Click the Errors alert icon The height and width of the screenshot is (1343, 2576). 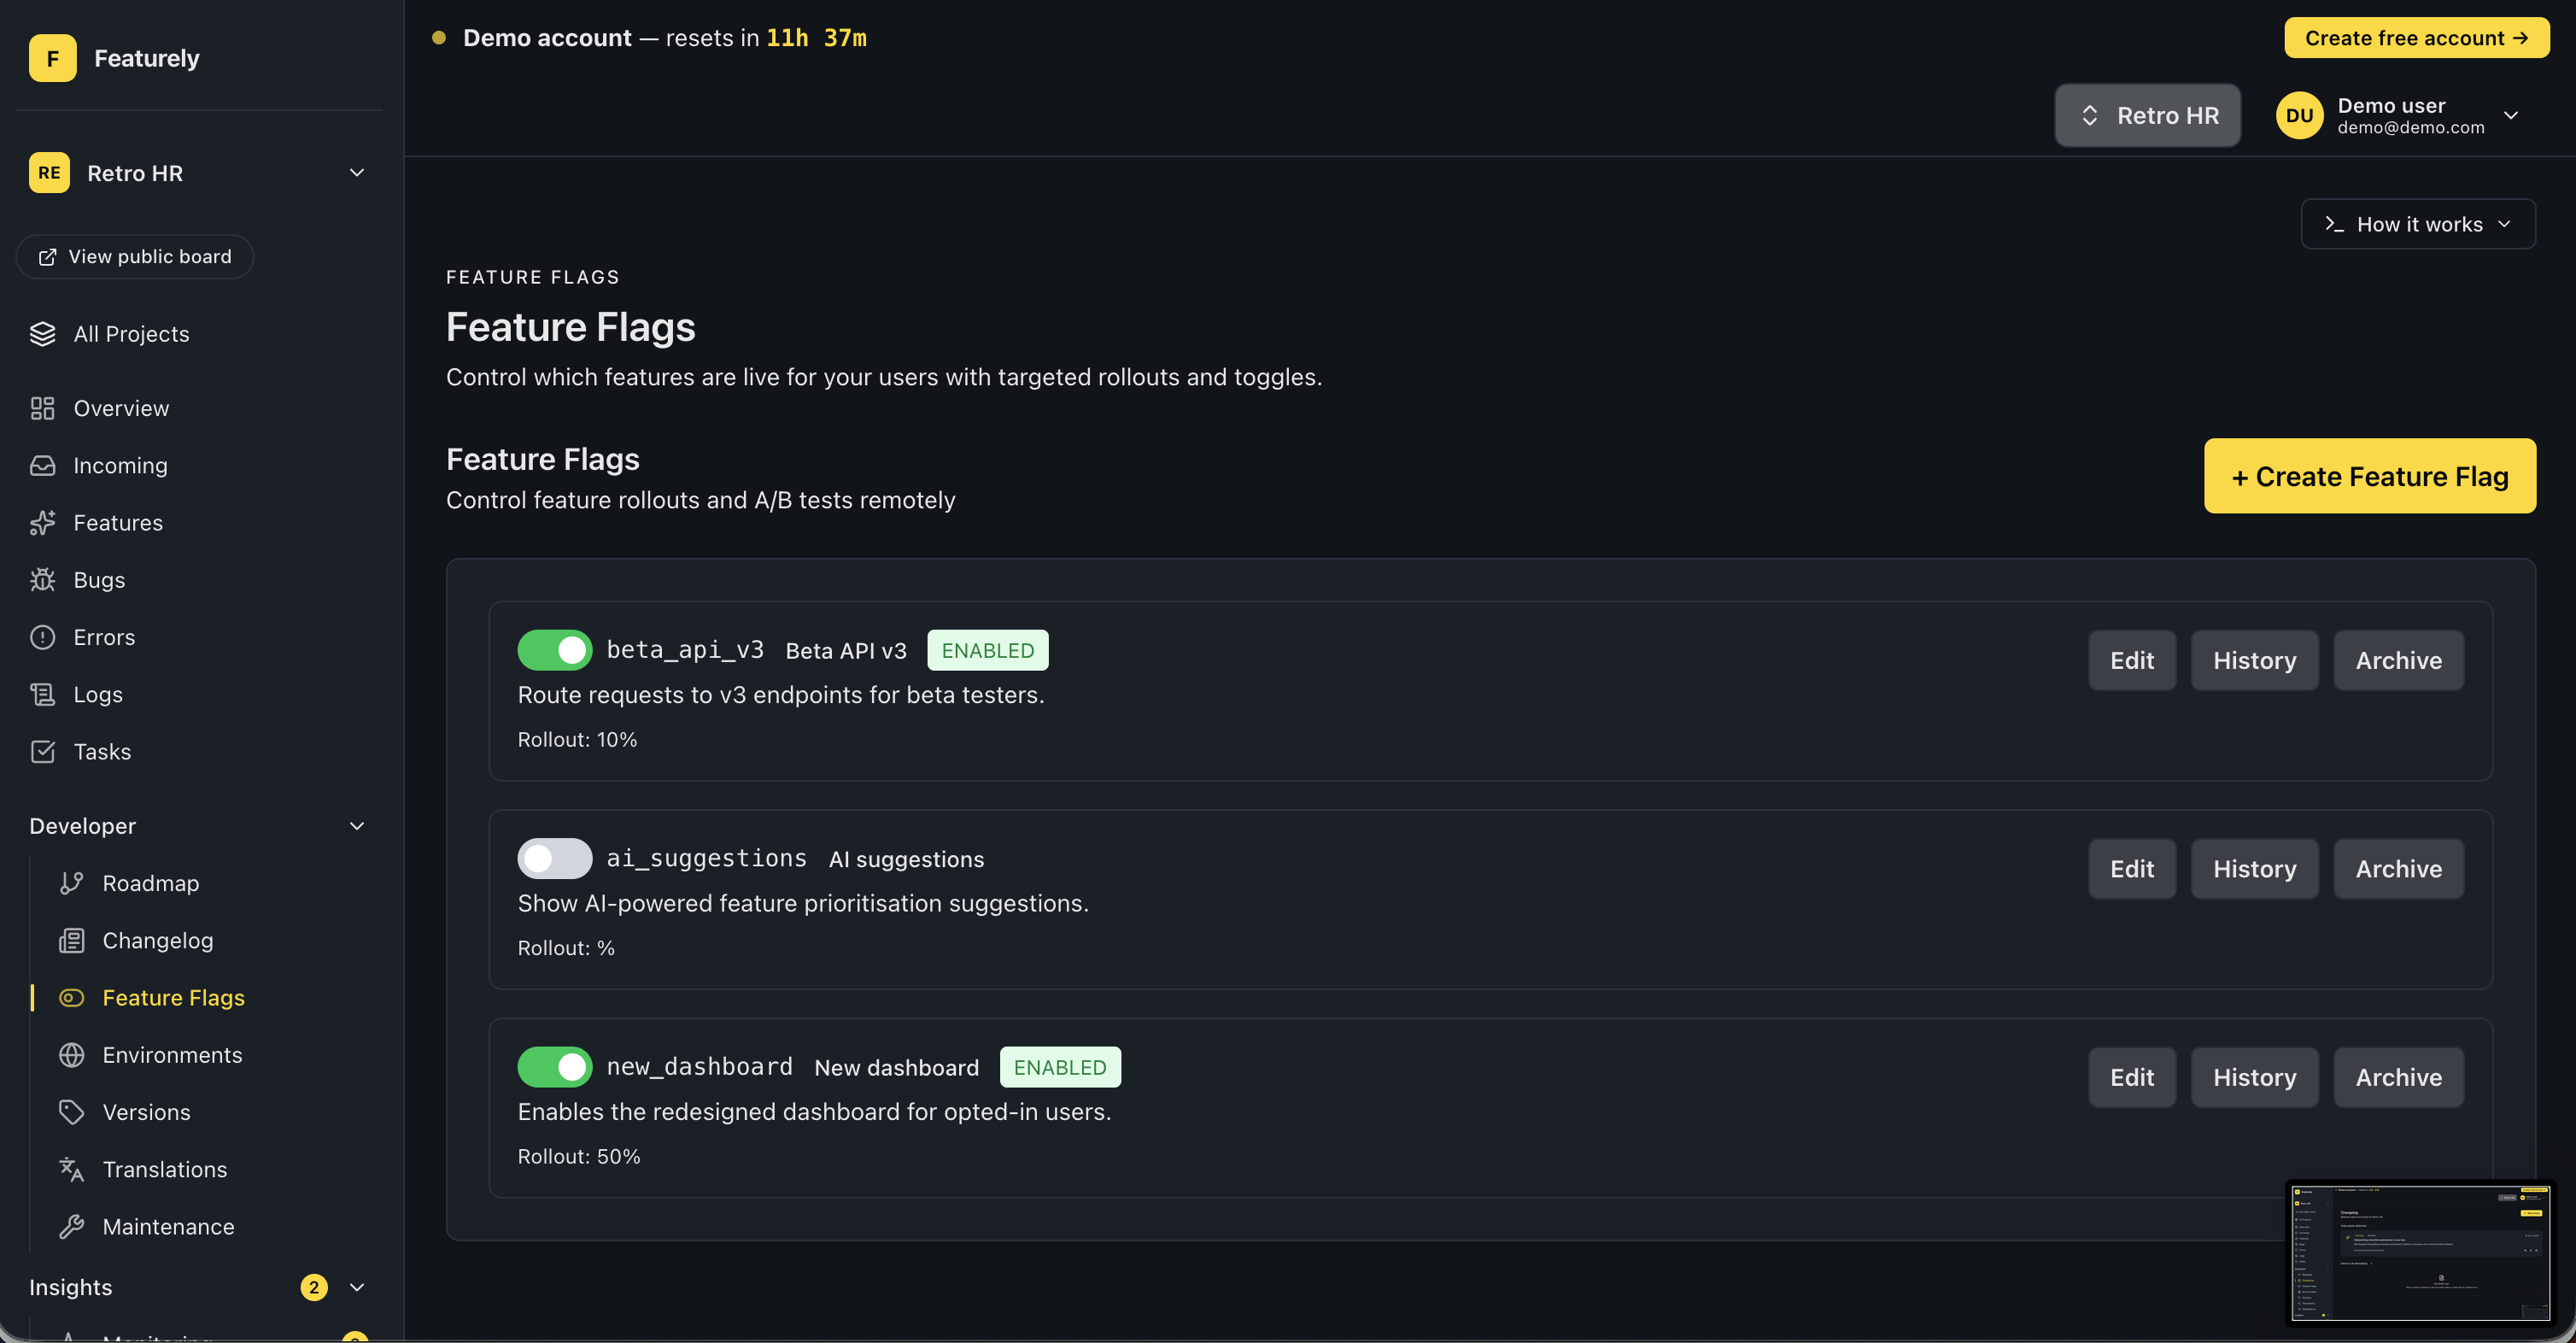[42, 637]
